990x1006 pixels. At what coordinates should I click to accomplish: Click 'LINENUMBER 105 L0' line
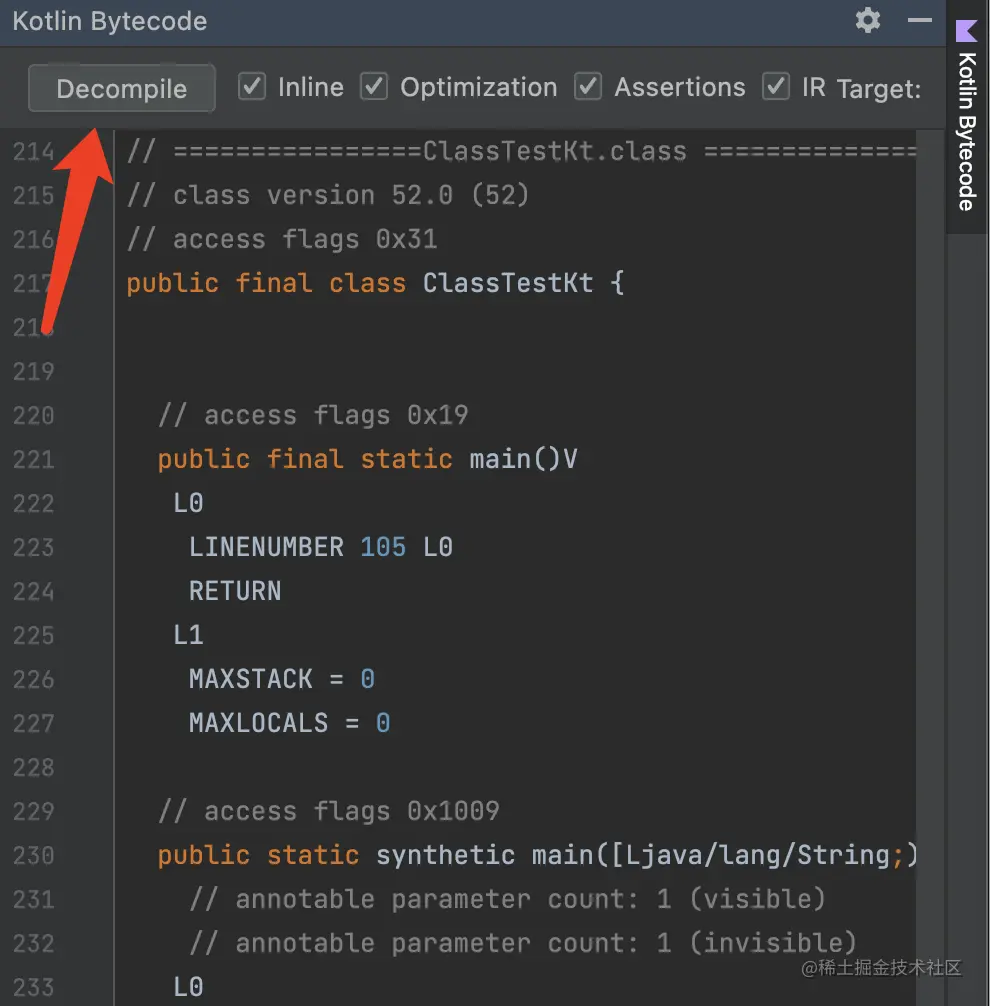(x=321, y=547)
